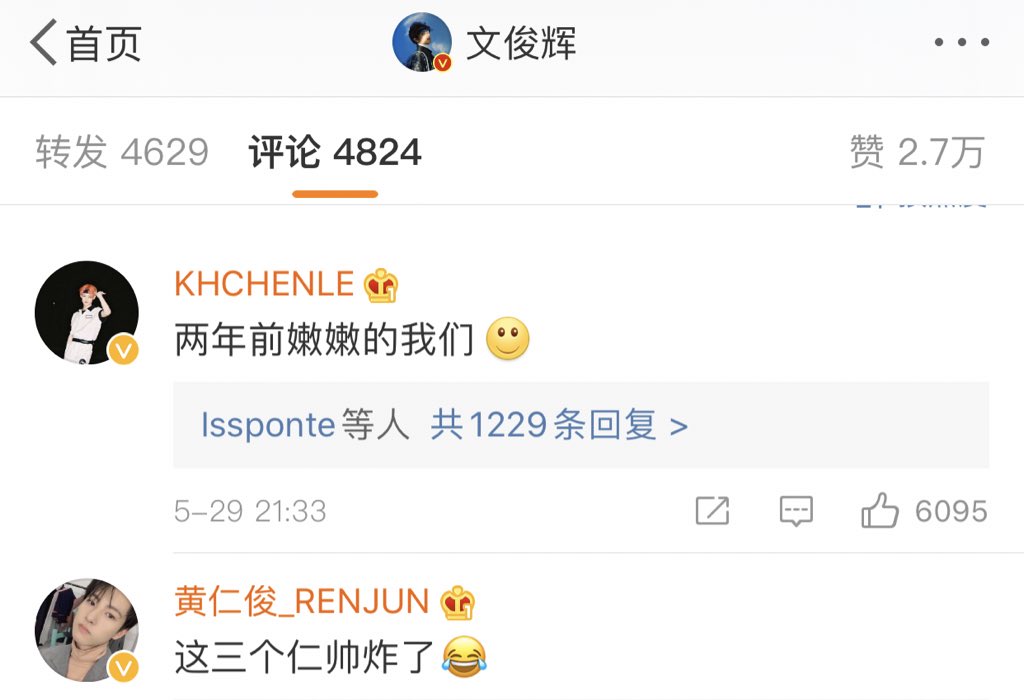
Task: Switch to the 赞 2.7万 tab
Action: point(917,152)
